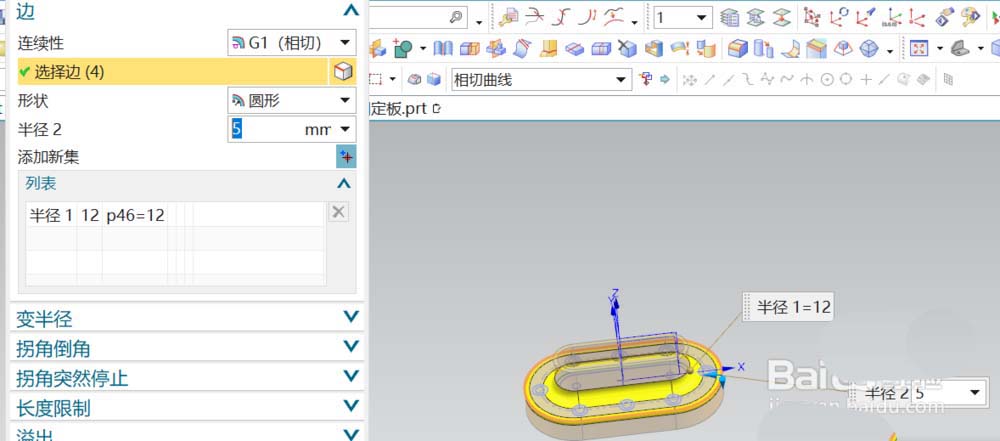Click the view orientation gray wedge icon

pos(960,48)
